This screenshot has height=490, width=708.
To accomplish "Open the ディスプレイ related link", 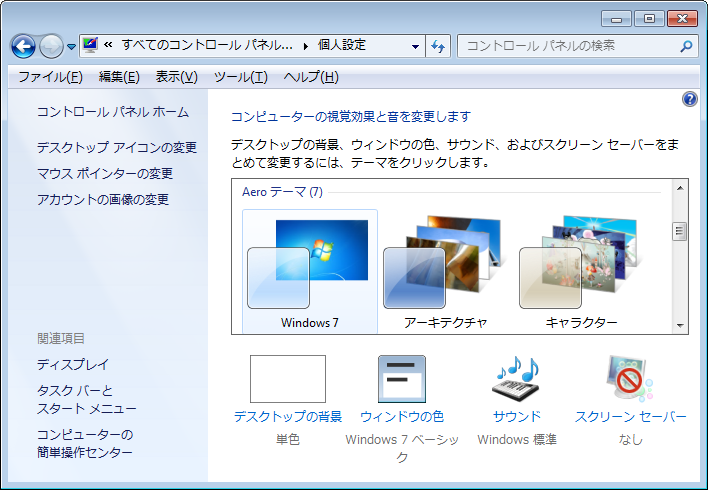I will 73,364.
